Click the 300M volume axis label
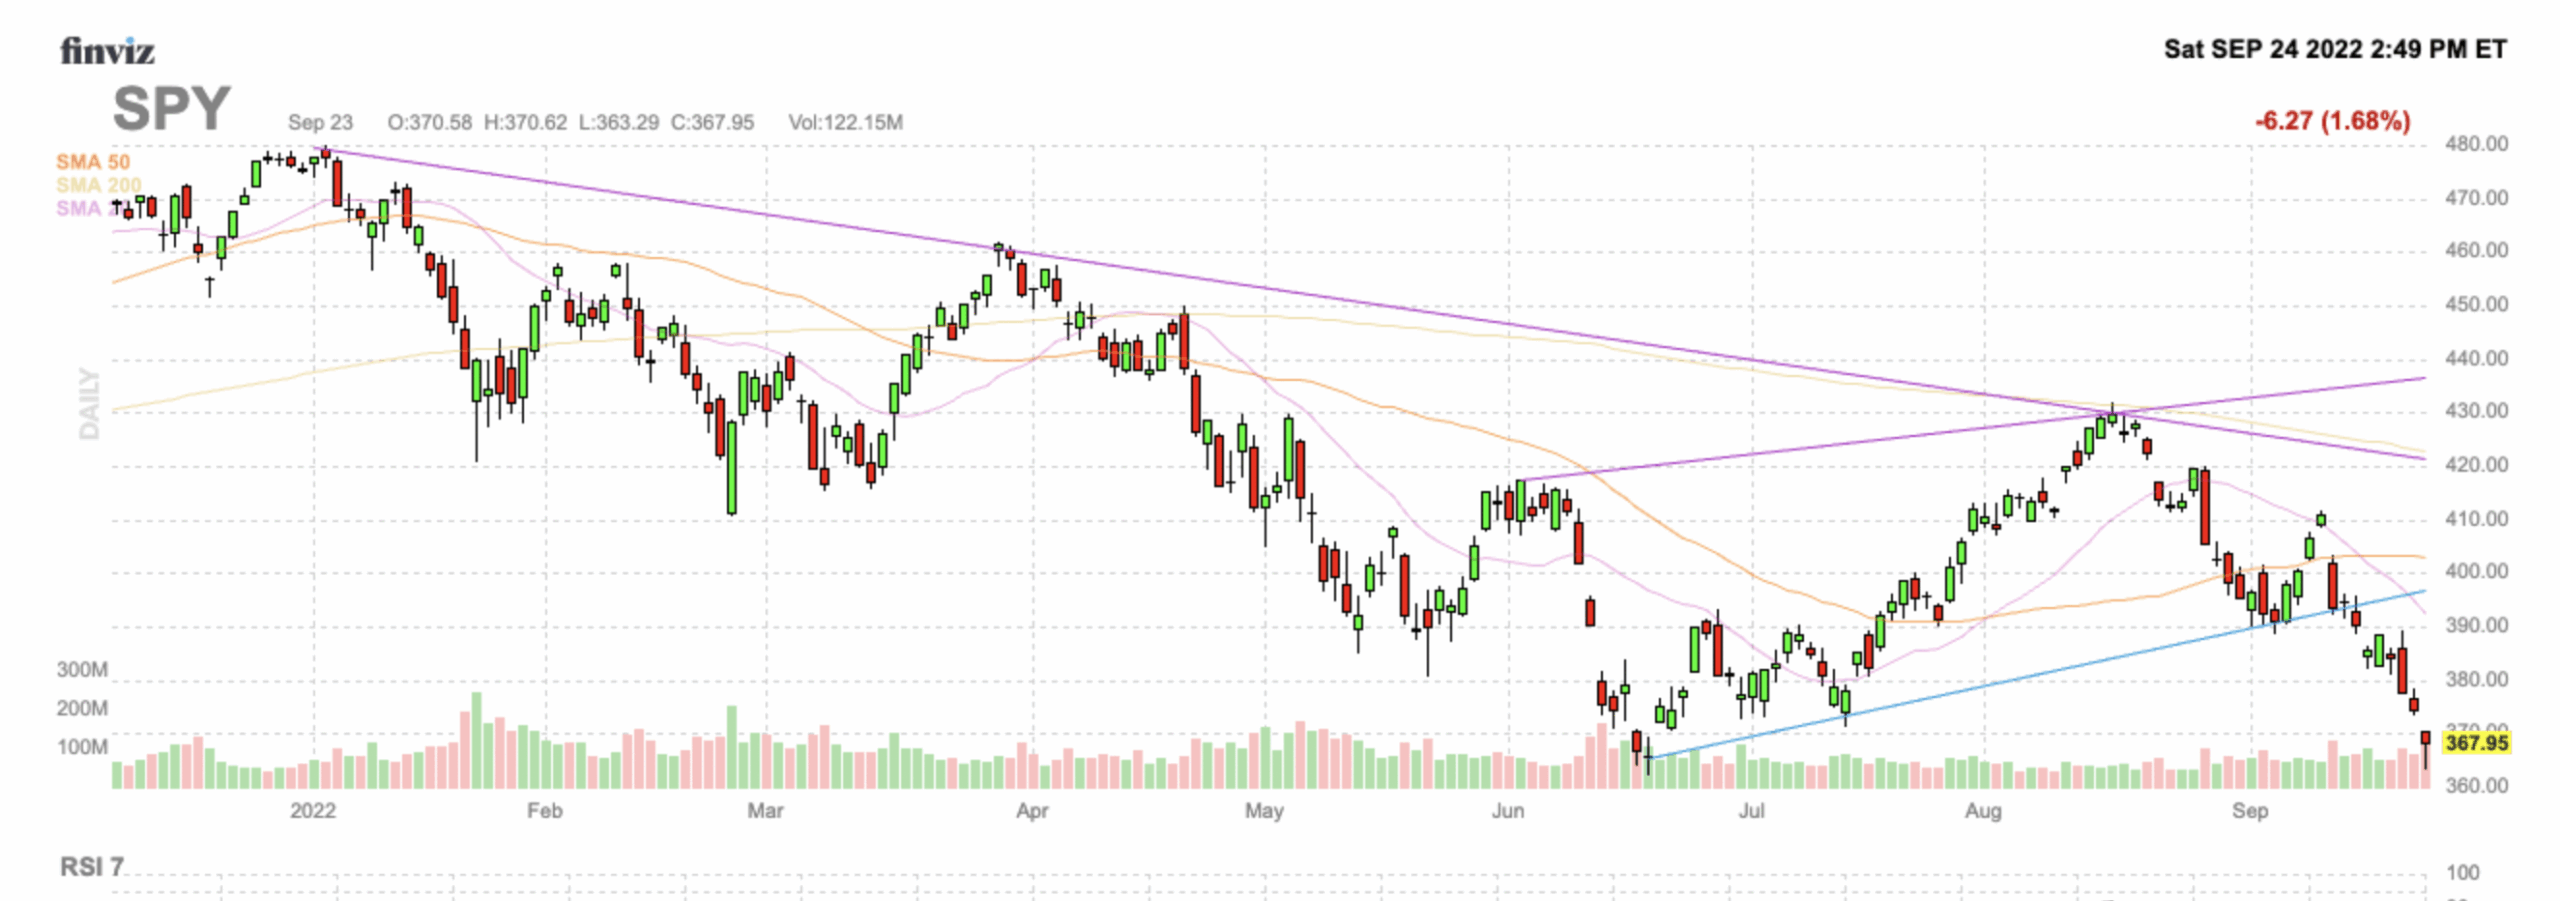The image size is (2560, 901). 82,669
